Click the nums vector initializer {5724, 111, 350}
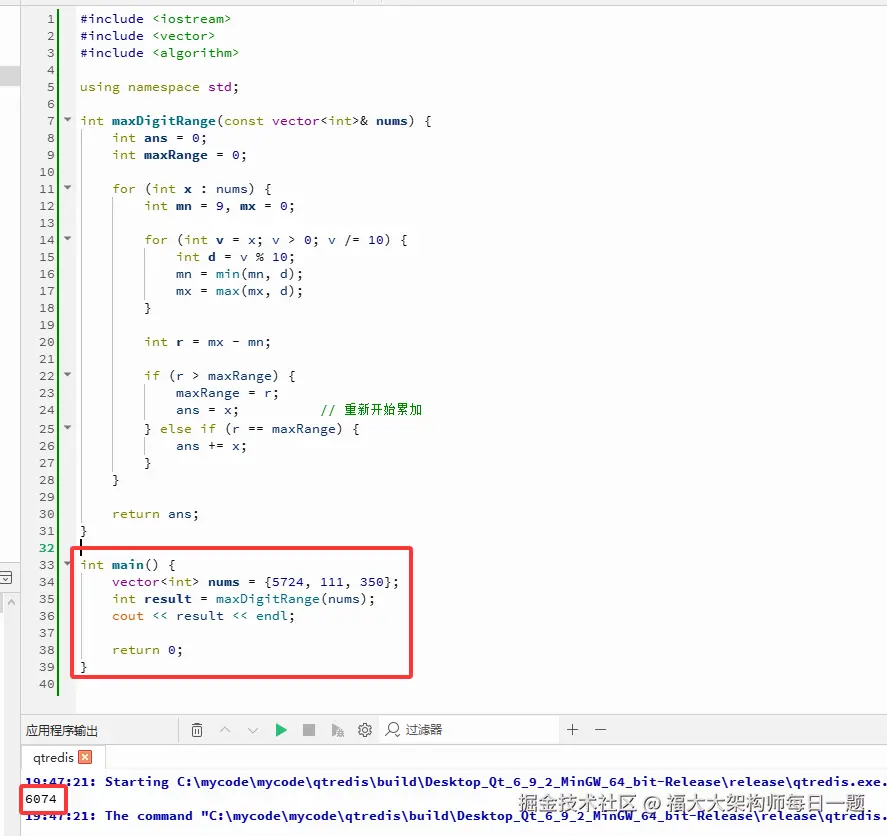 [x=327, y=582]
